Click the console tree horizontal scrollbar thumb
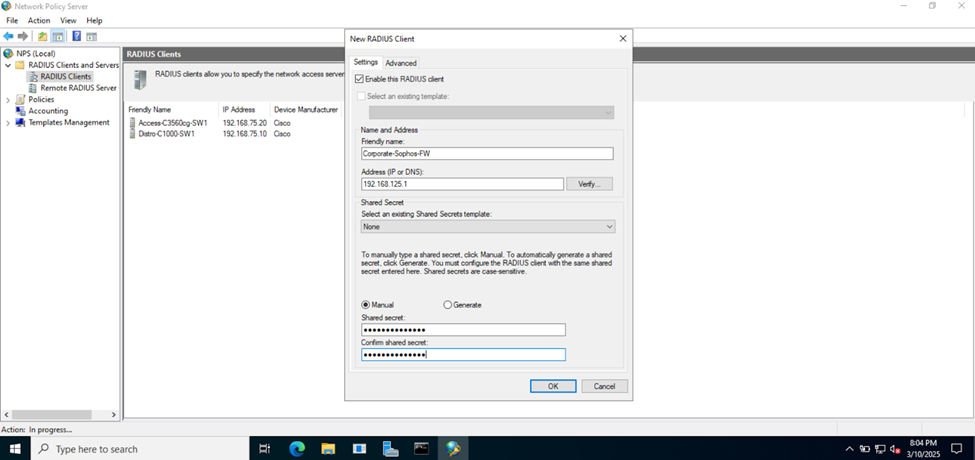 [x=52, y=415]
